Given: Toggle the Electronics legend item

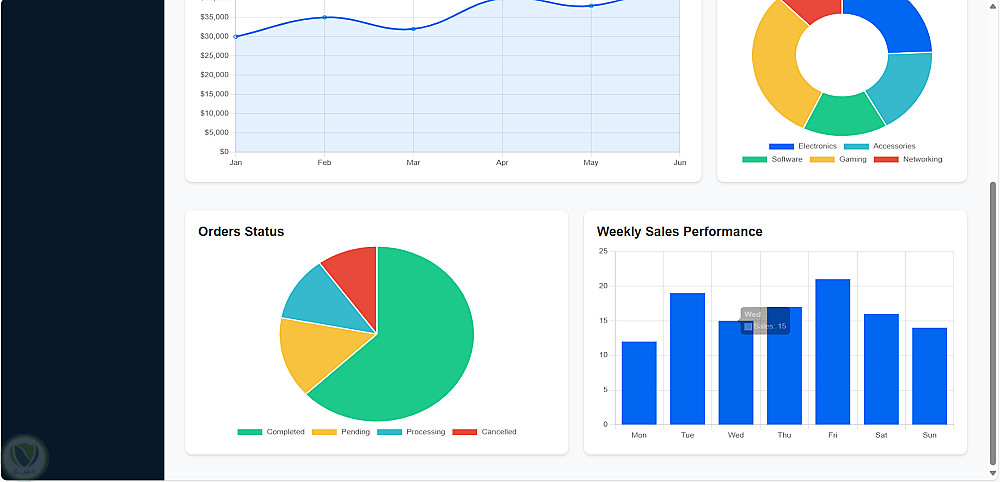Looking at the screenshot, I should [802, 147].
